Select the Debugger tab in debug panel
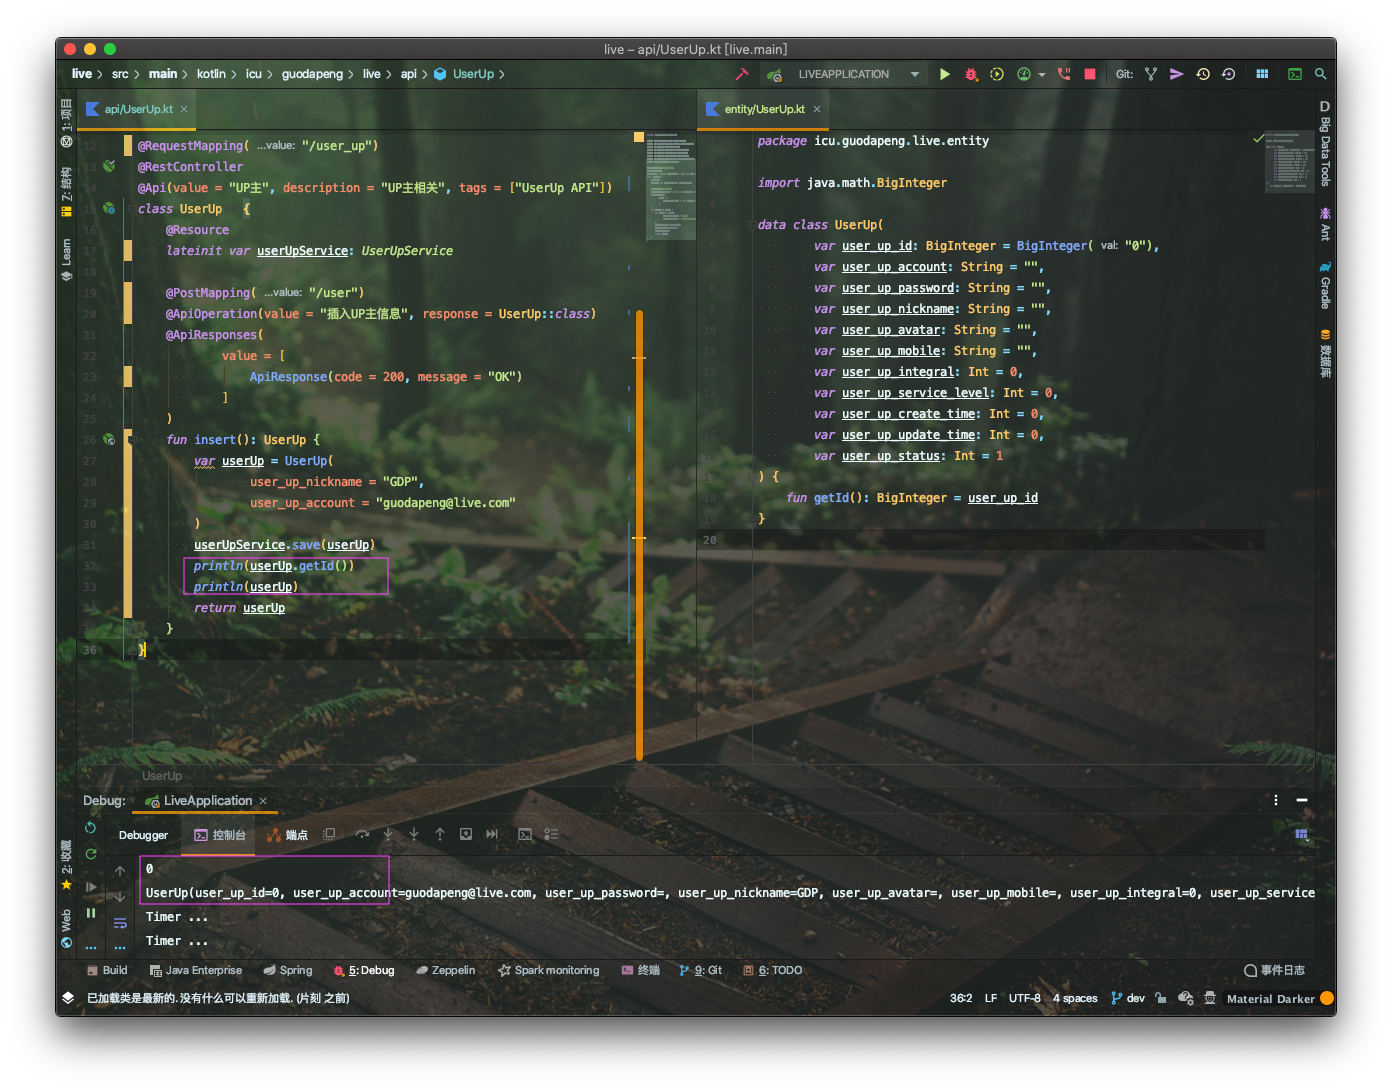 (143, 835)
